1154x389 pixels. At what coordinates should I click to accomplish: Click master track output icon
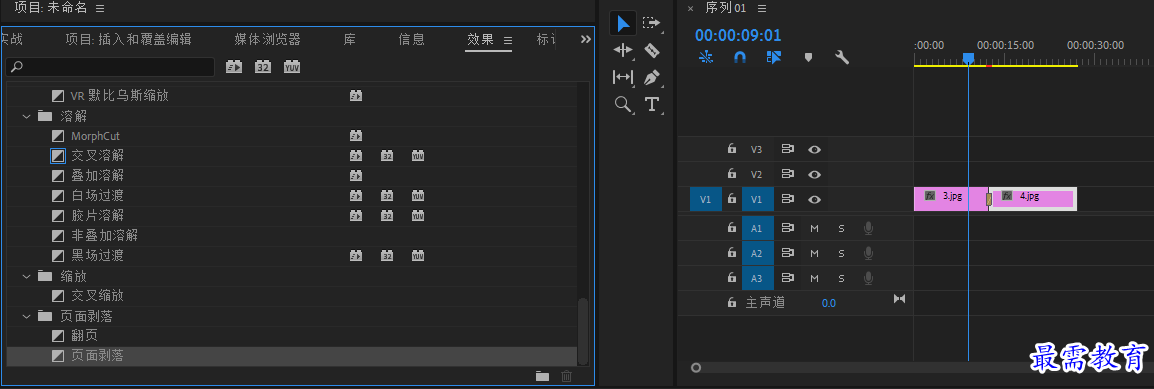click(x=899, y=299)
